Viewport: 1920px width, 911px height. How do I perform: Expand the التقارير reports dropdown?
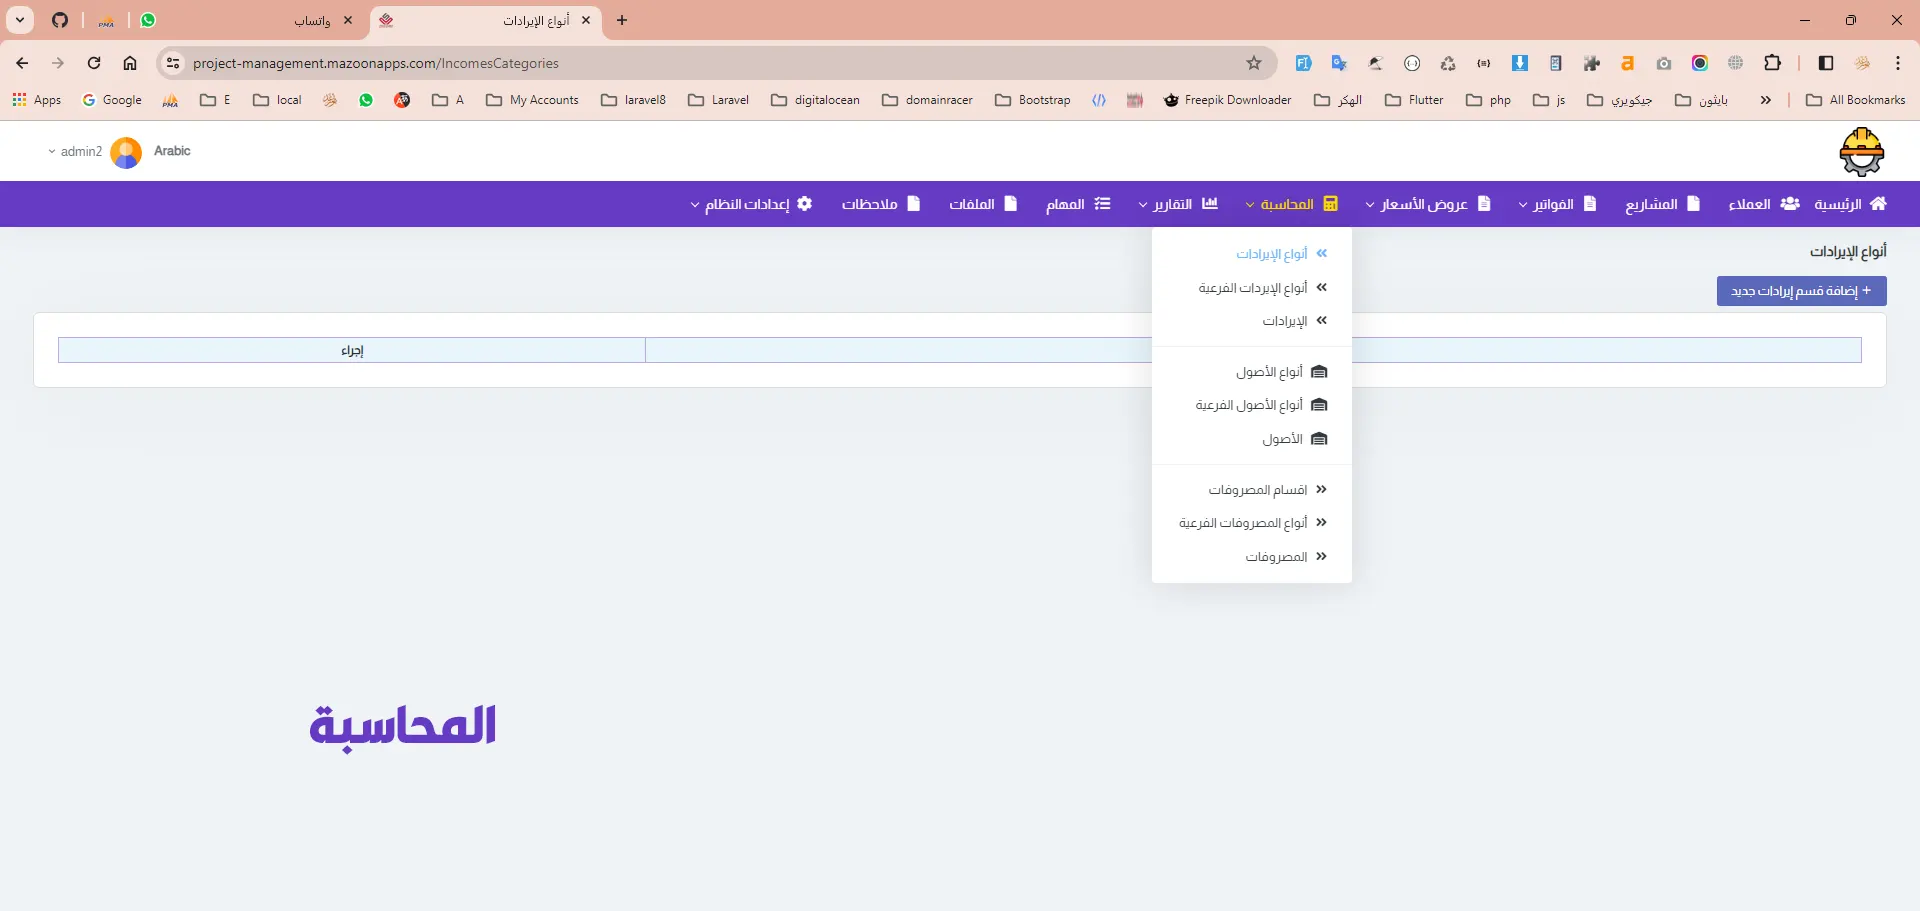1177,204
